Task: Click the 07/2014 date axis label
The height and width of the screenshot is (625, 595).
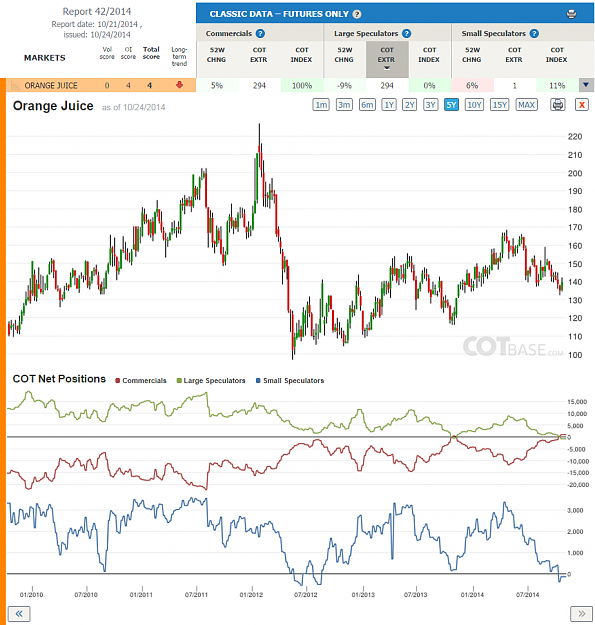Action: click(x=527, y=595)
